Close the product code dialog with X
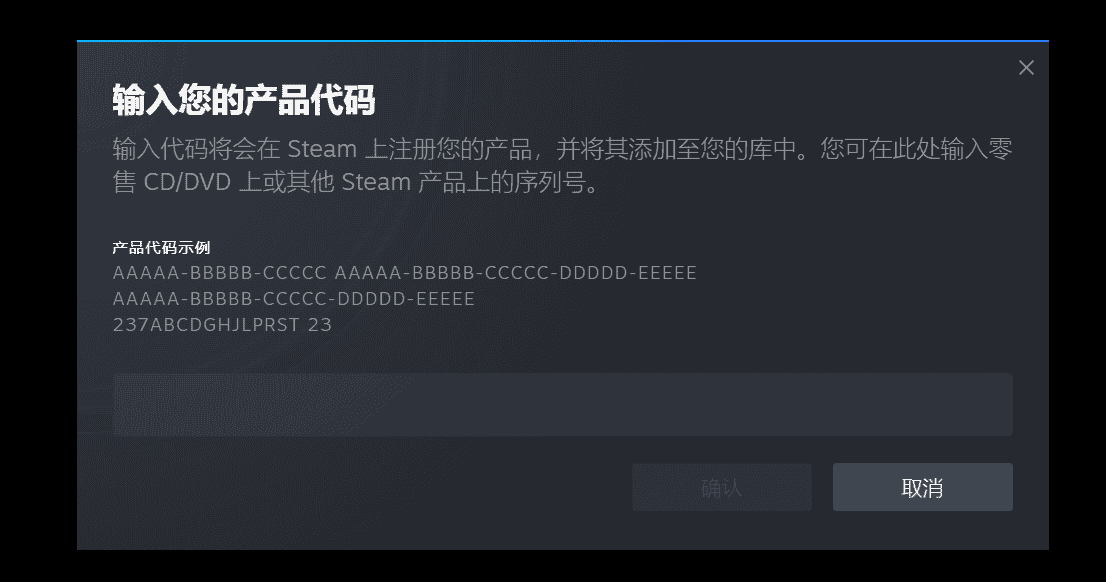Viewport: 1106px width, 582px height. 1026,68
